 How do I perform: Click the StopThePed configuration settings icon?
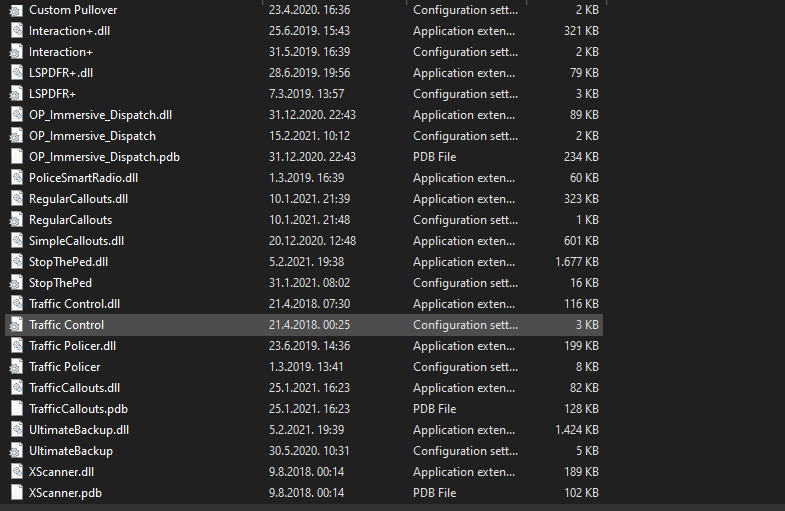16,283
